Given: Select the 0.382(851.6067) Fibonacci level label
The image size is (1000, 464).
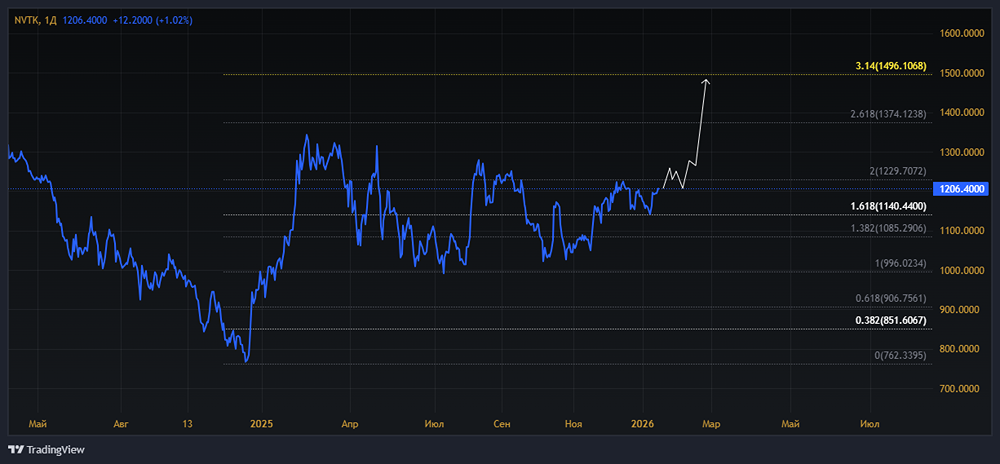Looking at the screenshot, I should (x=890, y=320).
